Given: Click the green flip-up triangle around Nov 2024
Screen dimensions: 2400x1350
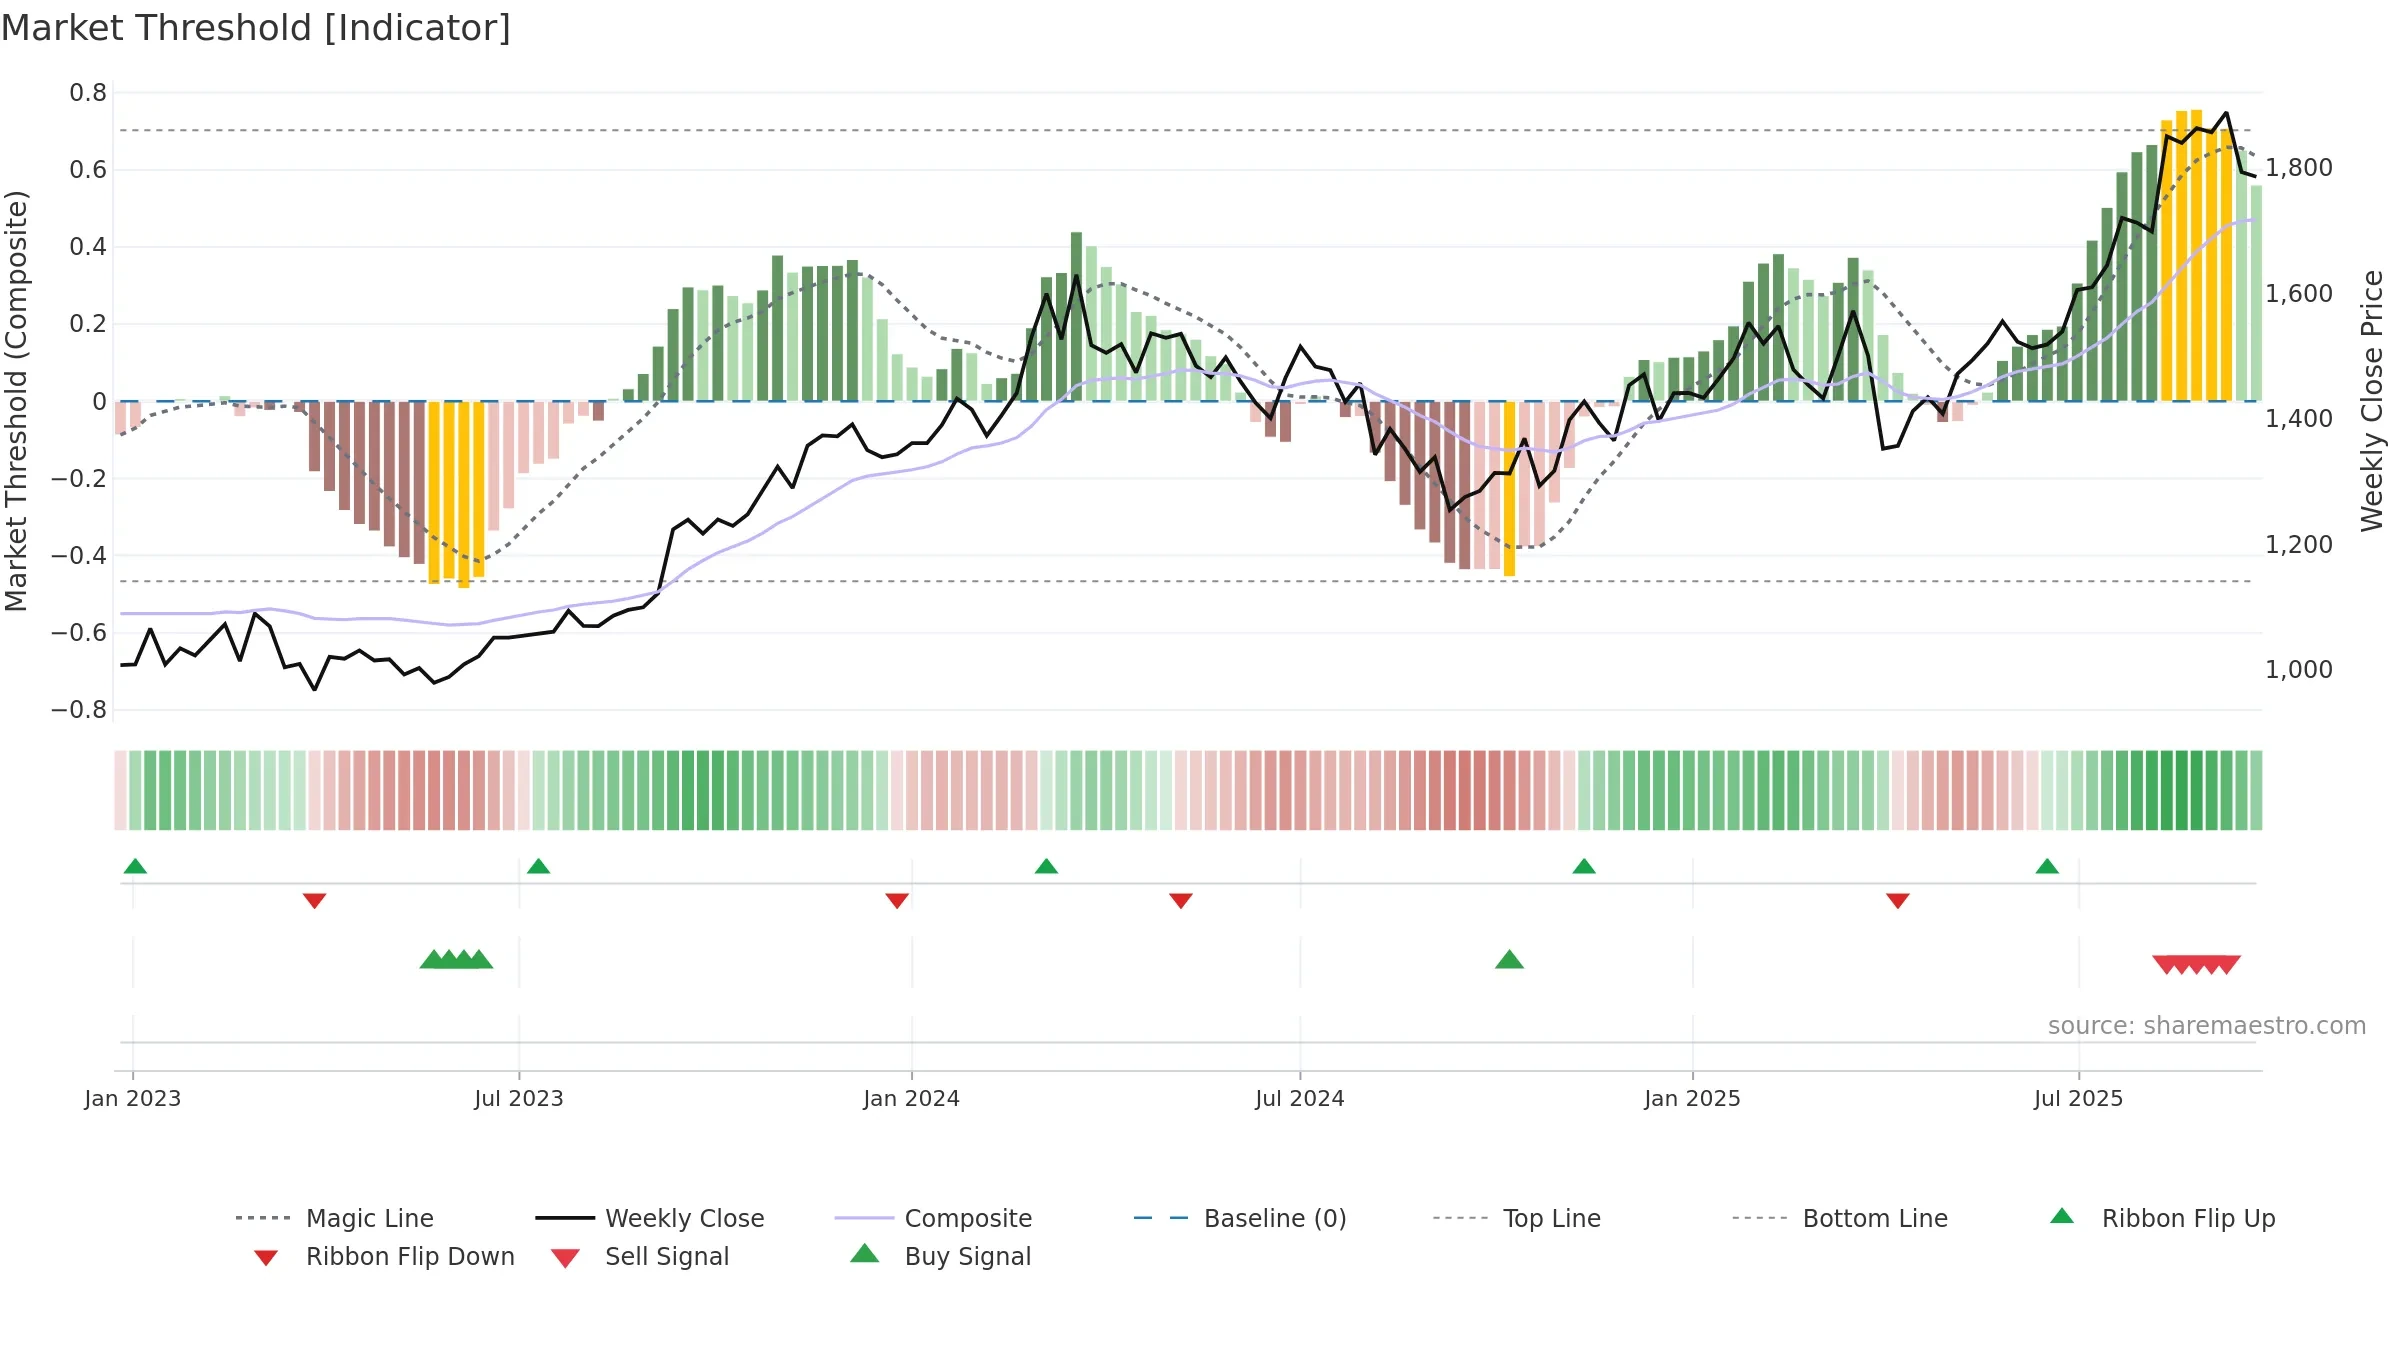Looking at the screenshot, I should [x=1584, y=866].
